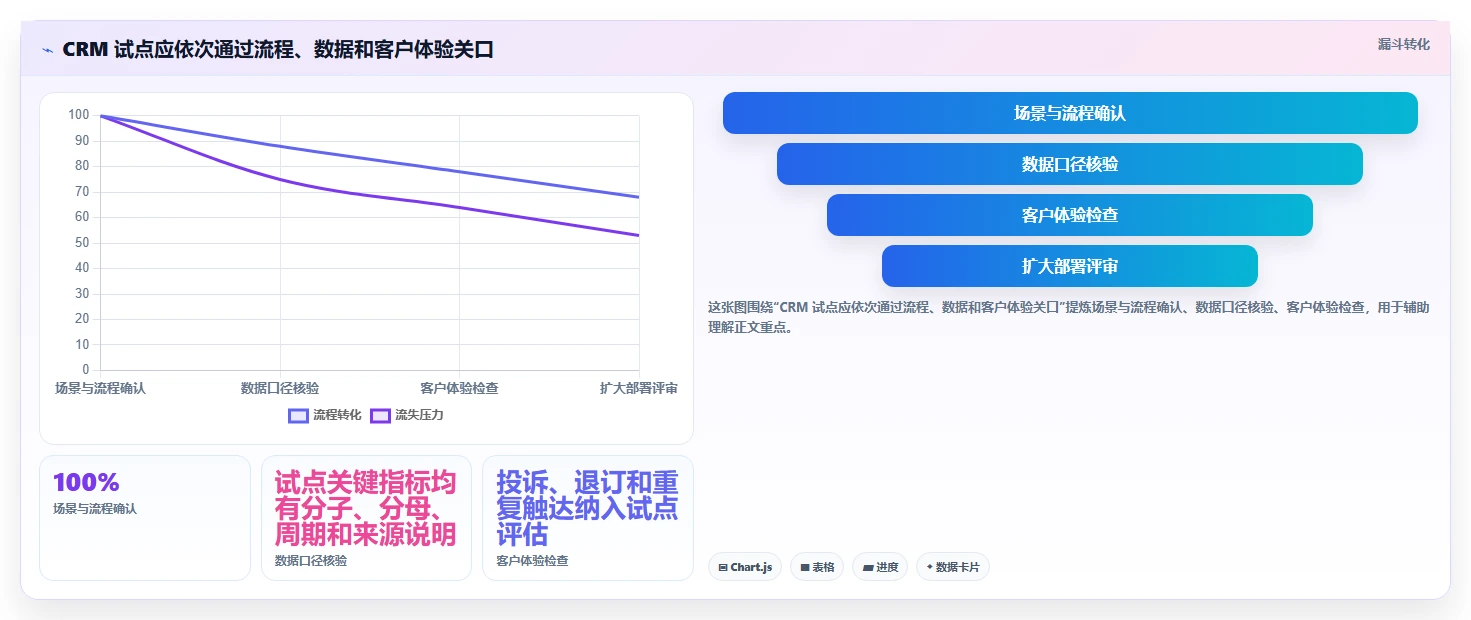Click the description paragraph starting 这张图围绕
This screenshot has width=1471, height=620.
(1069, 317)
